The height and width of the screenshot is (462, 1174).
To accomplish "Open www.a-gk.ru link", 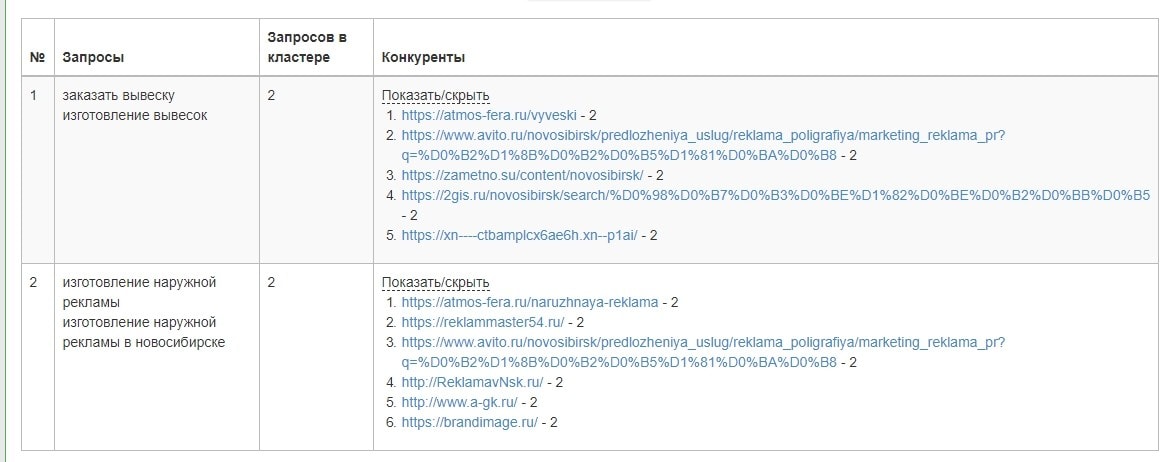I will 459,402.
